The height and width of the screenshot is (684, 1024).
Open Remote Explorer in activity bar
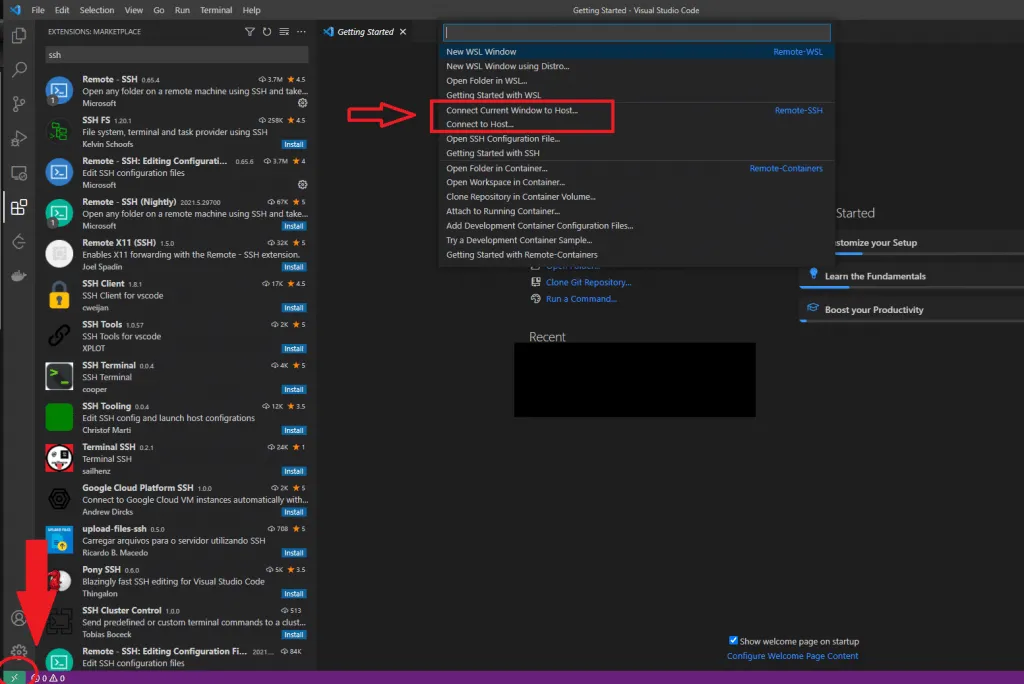[18, 173]
